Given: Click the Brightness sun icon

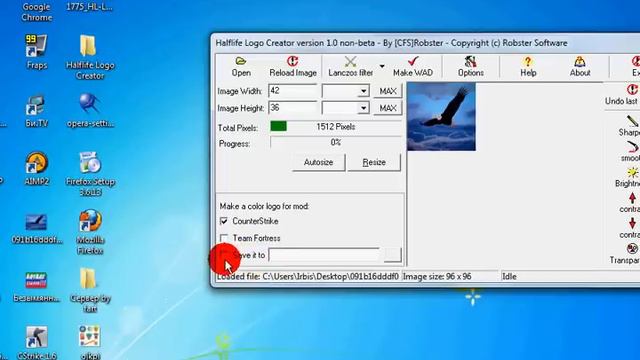Looking at the screenshot, I should coord(632,172).
